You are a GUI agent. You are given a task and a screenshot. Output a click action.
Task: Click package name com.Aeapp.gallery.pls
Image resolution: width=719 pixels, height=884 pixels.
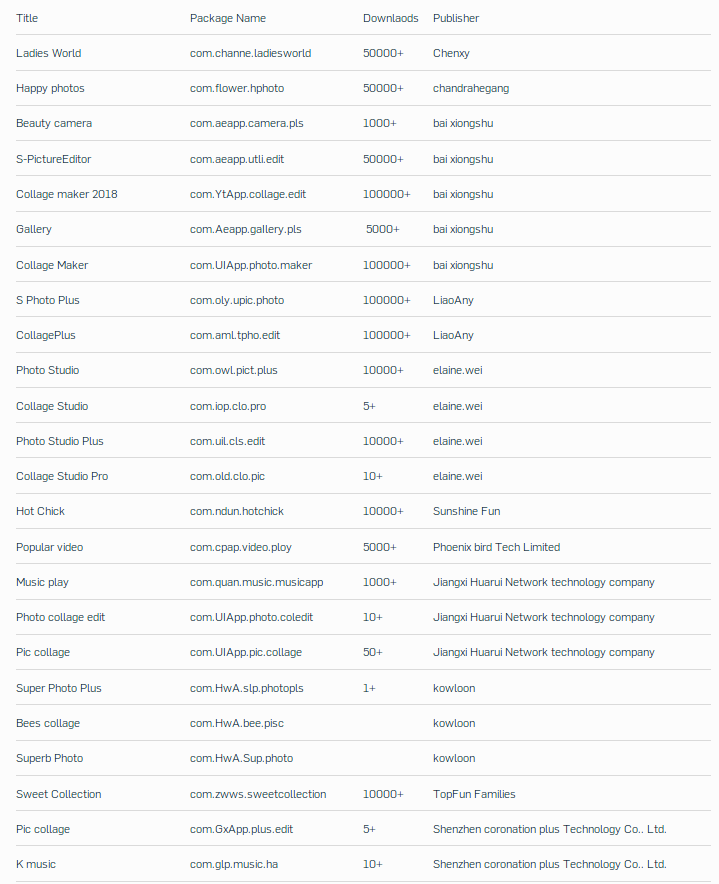245,229
